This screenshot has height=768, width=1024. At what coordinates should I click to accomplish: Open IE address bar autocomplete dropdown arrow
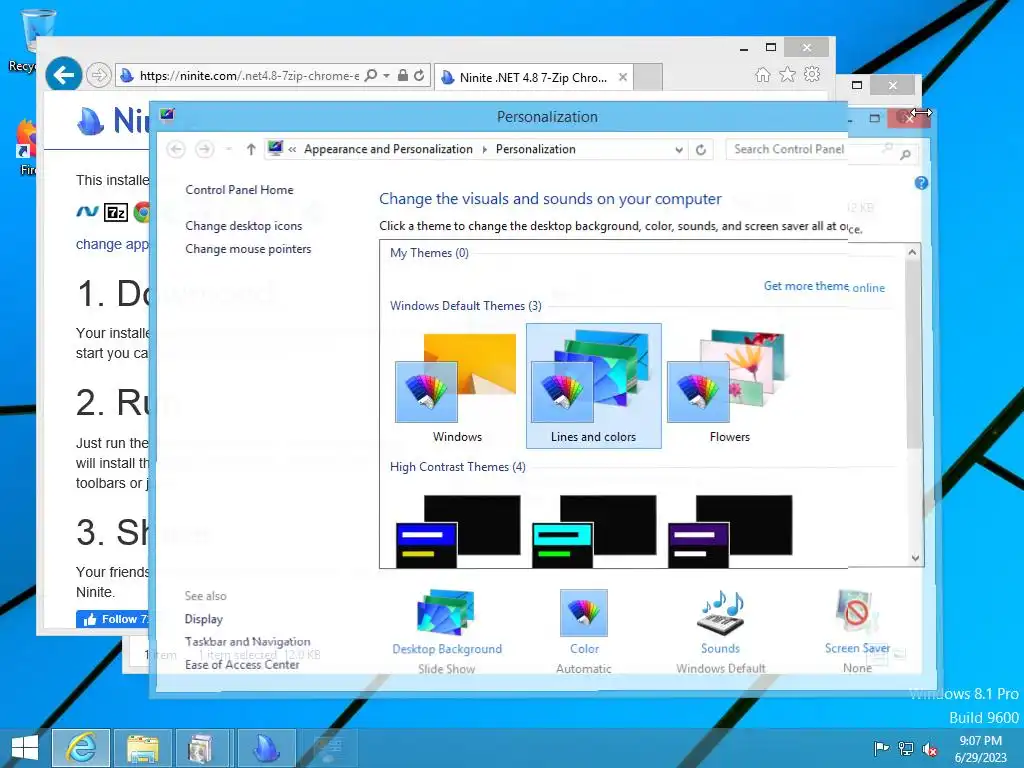coord(387,76)
